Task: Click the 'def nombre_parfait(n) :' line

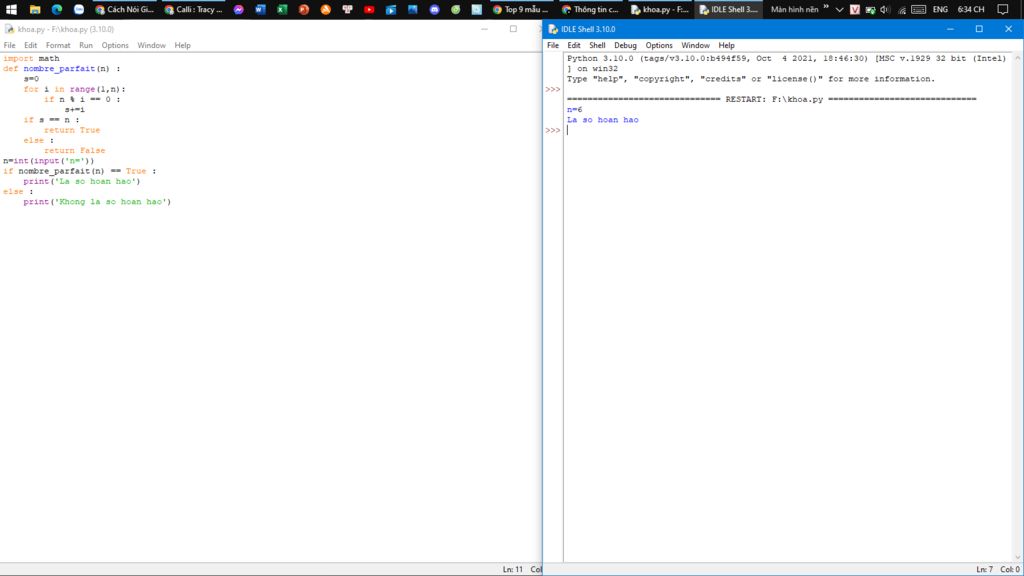Action: pyautogui.click(x=61, y=69)
